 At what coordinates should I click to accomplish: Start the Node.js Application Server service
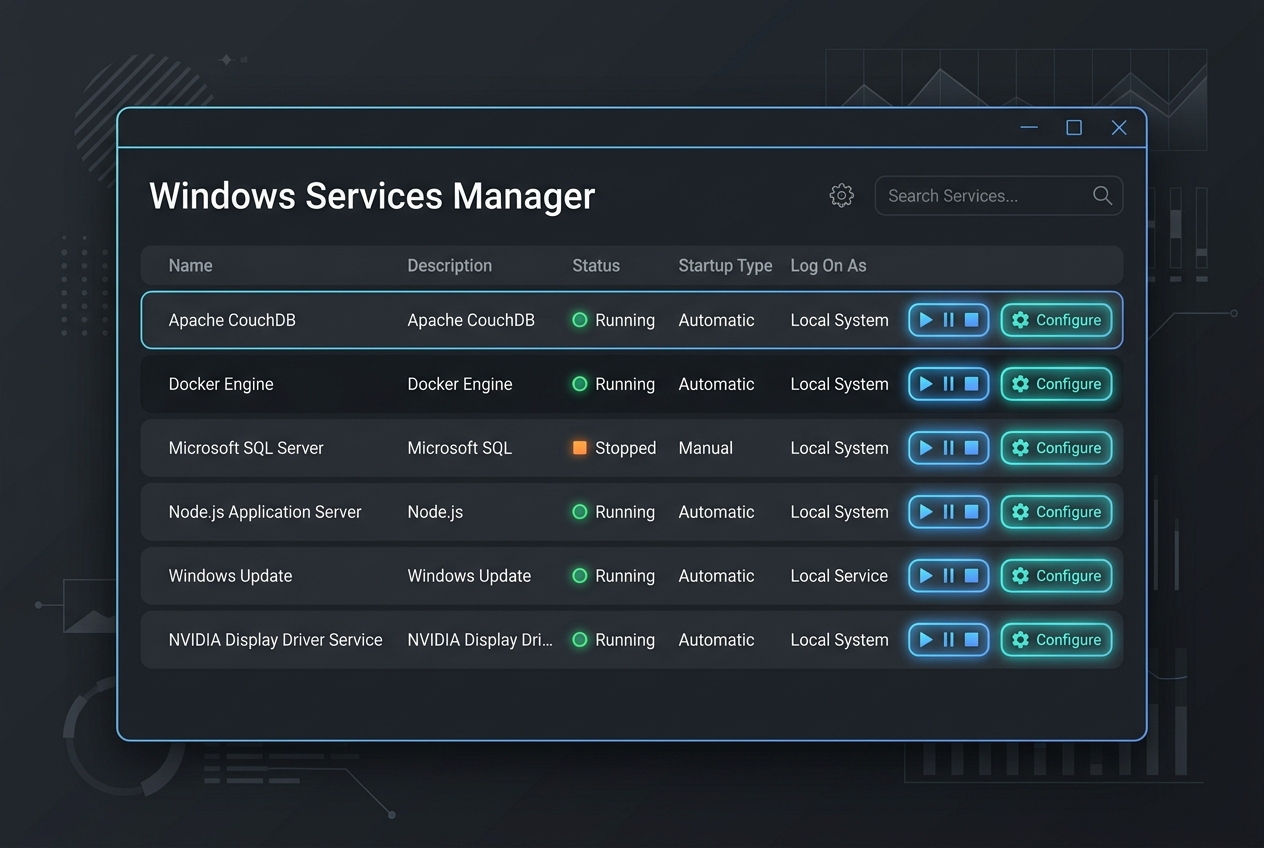926,512
